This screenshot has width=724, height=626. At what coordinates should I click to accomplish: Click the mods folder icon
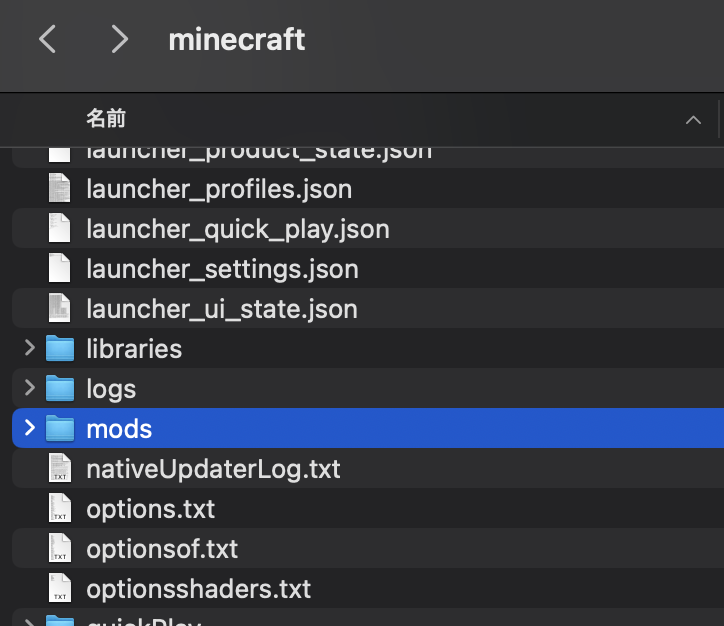60,428
